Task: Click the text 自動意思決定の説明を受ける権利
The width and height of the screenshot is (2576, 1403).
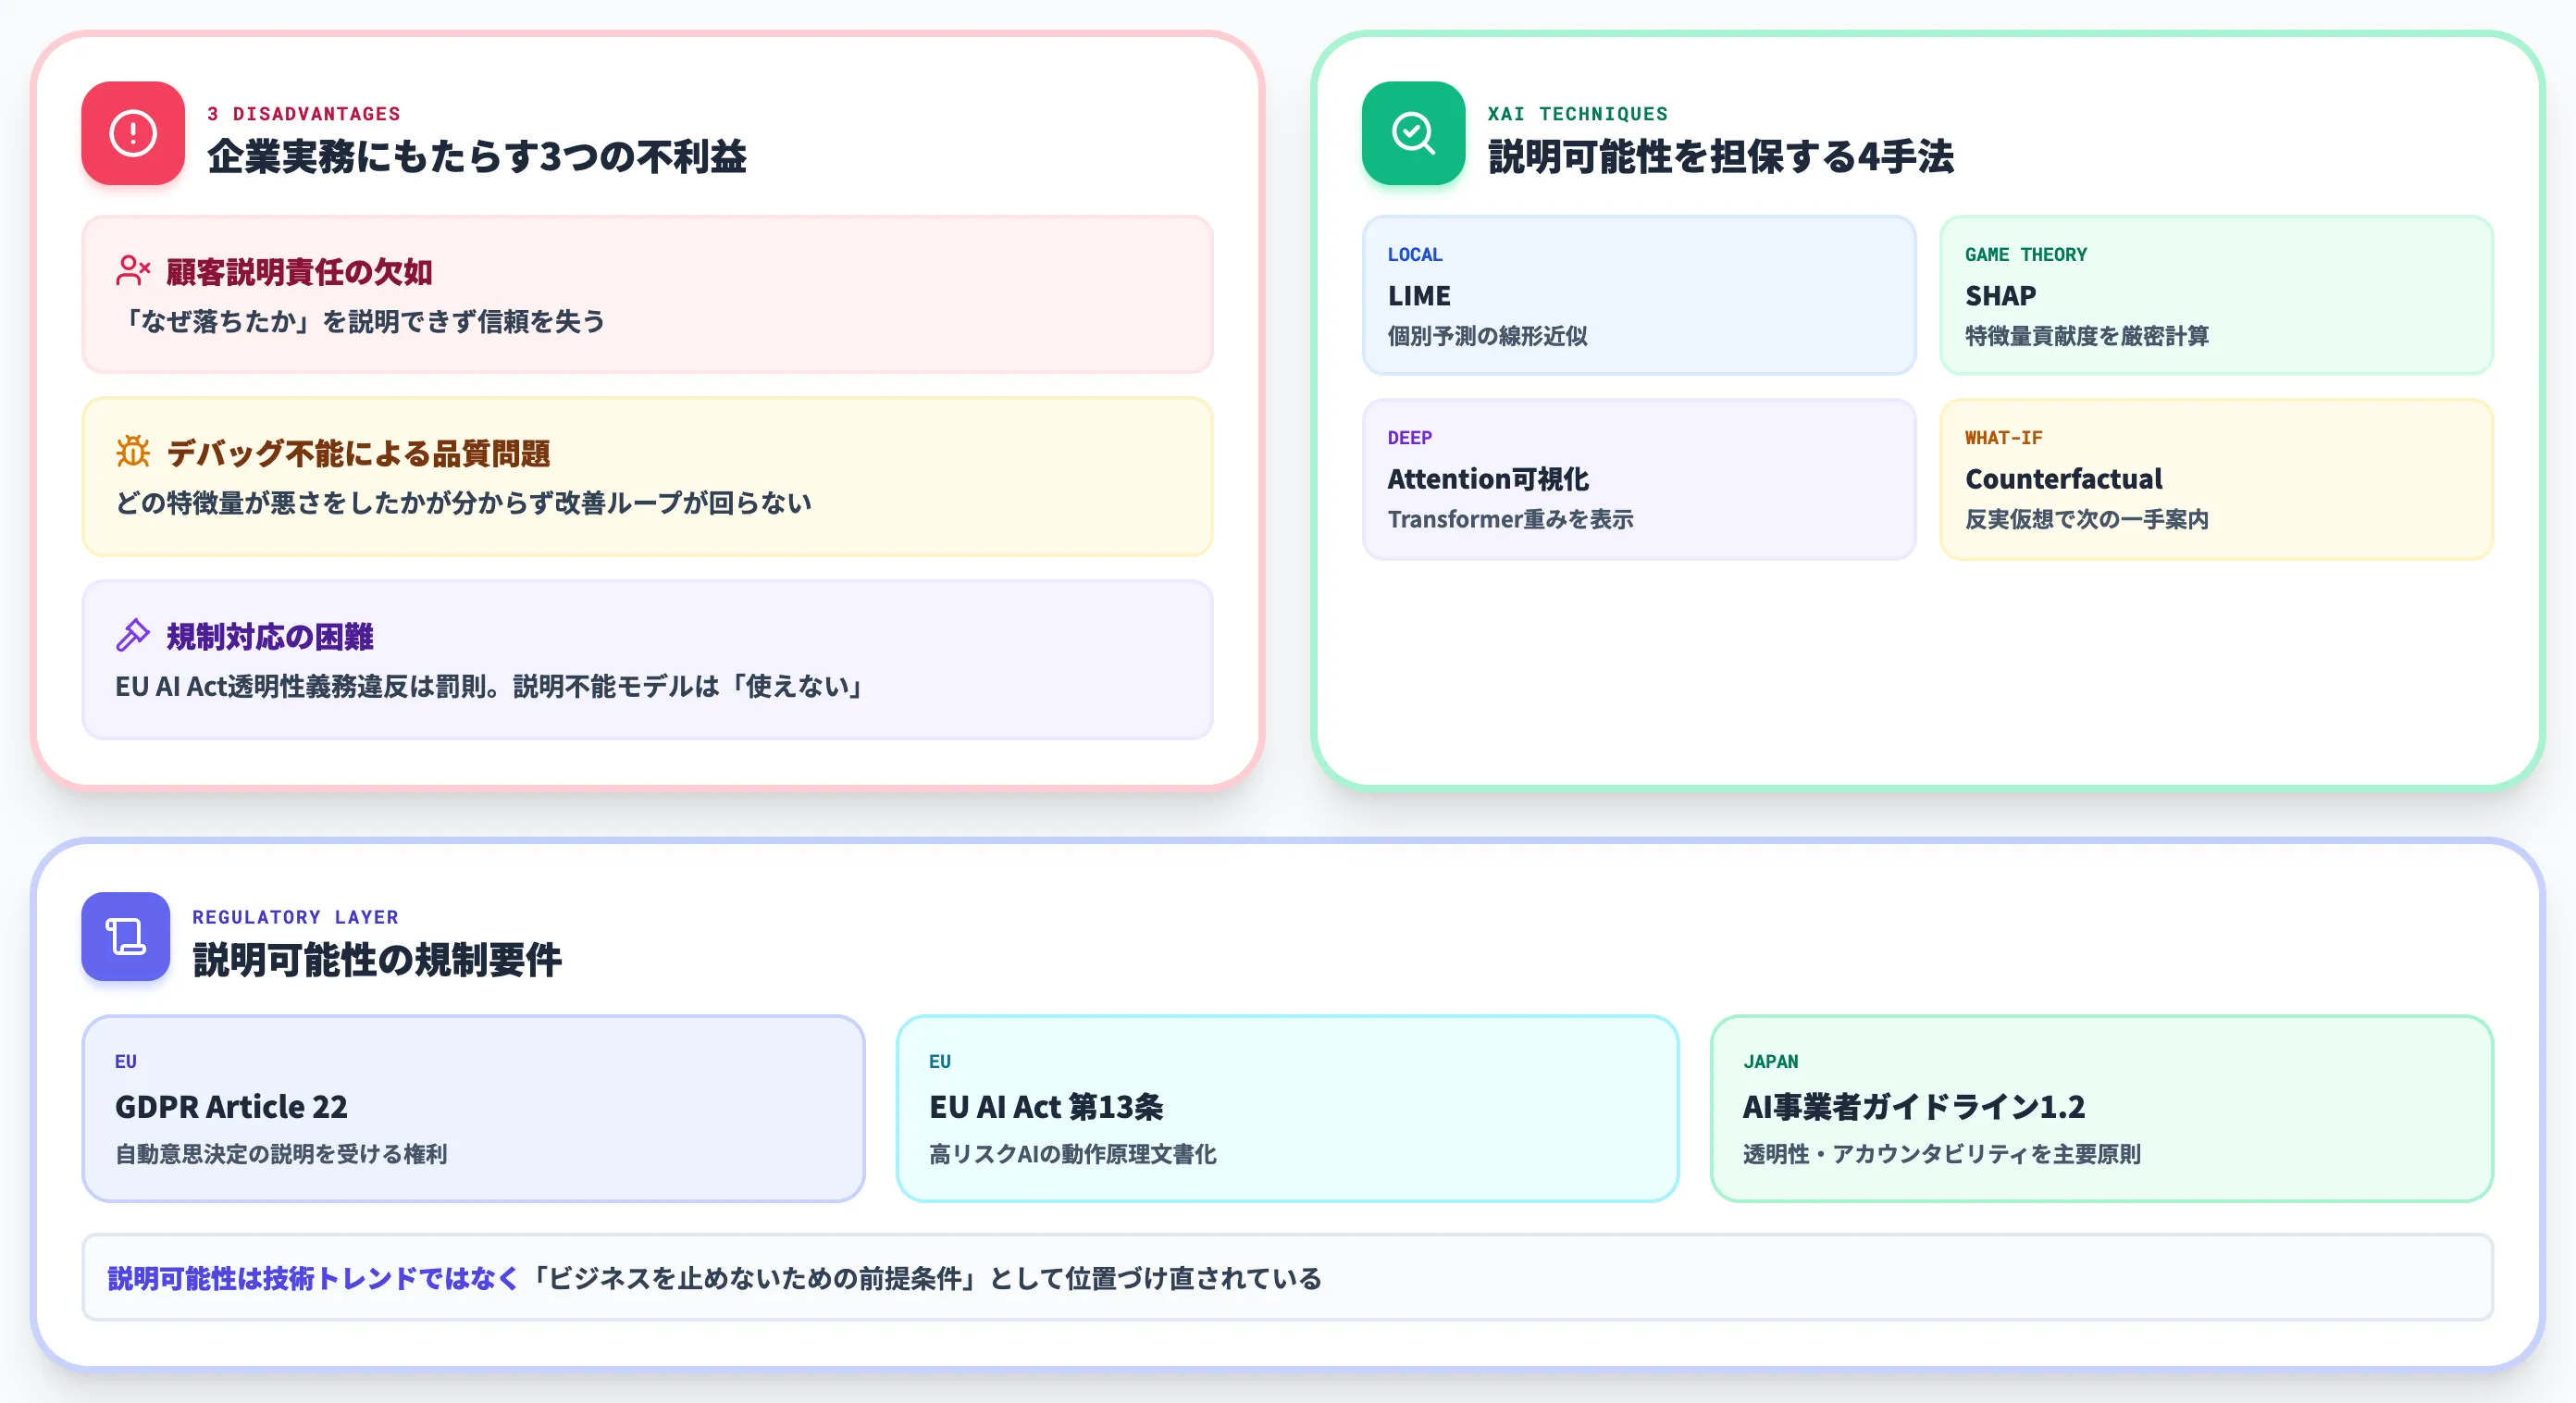Action: point(281,1153)
